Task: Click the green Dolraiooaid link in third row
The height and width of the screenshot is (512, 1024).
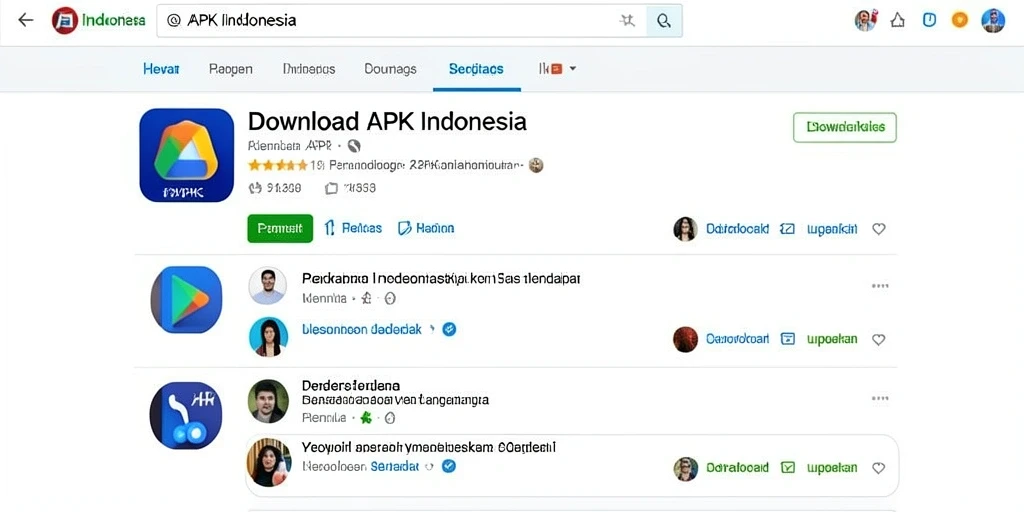Action: click(x=737, y=468)
